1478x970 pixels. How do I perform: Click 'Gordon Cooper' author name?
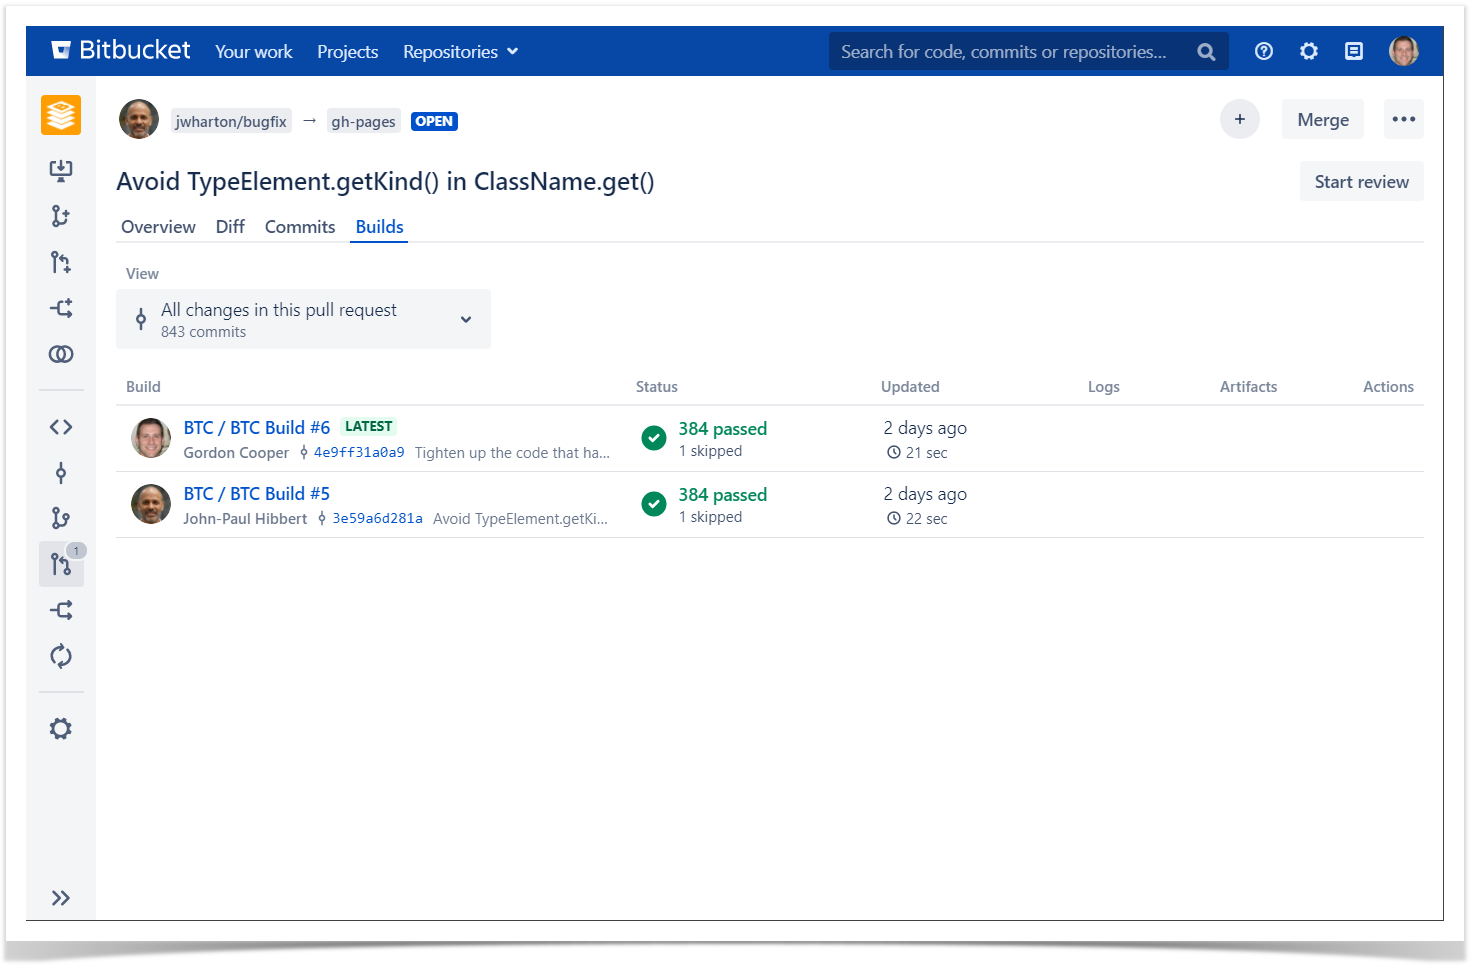(x=236, y=453)
